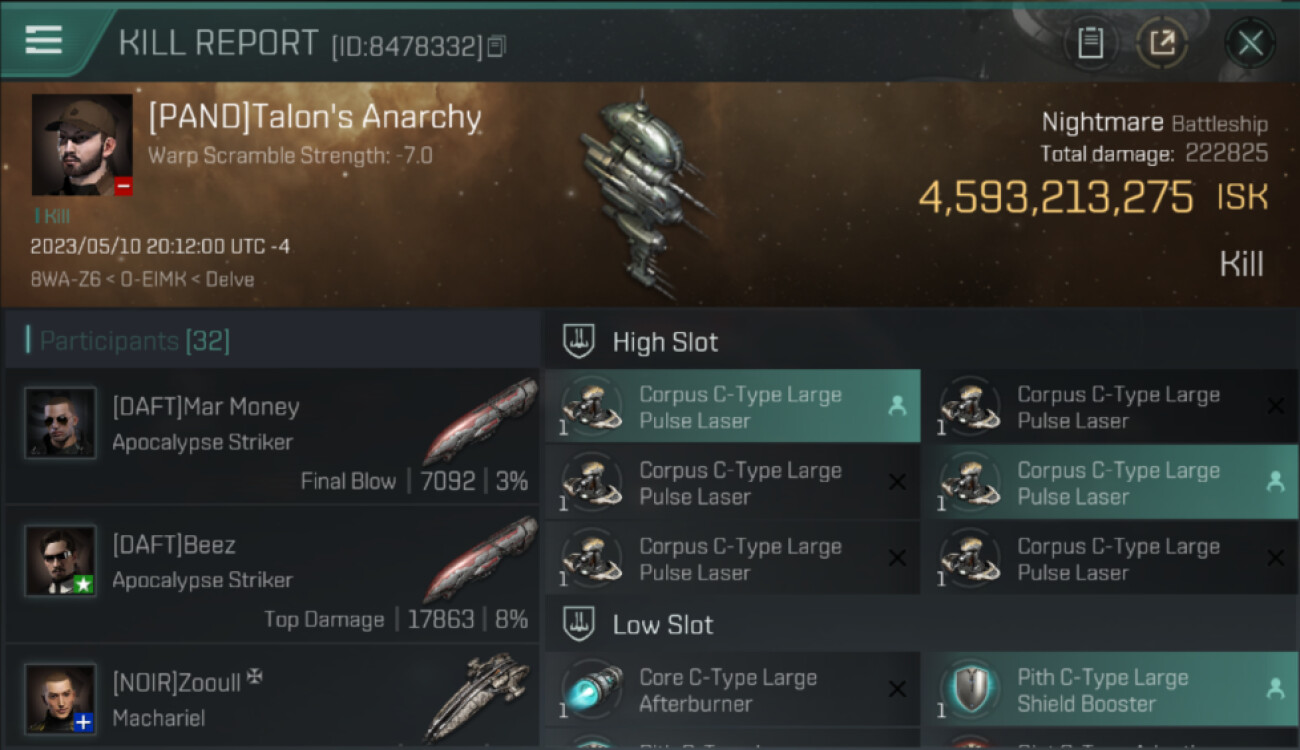Click the Participants [32] header
The width and height of the screenshot is (1300, 750).
135,341
